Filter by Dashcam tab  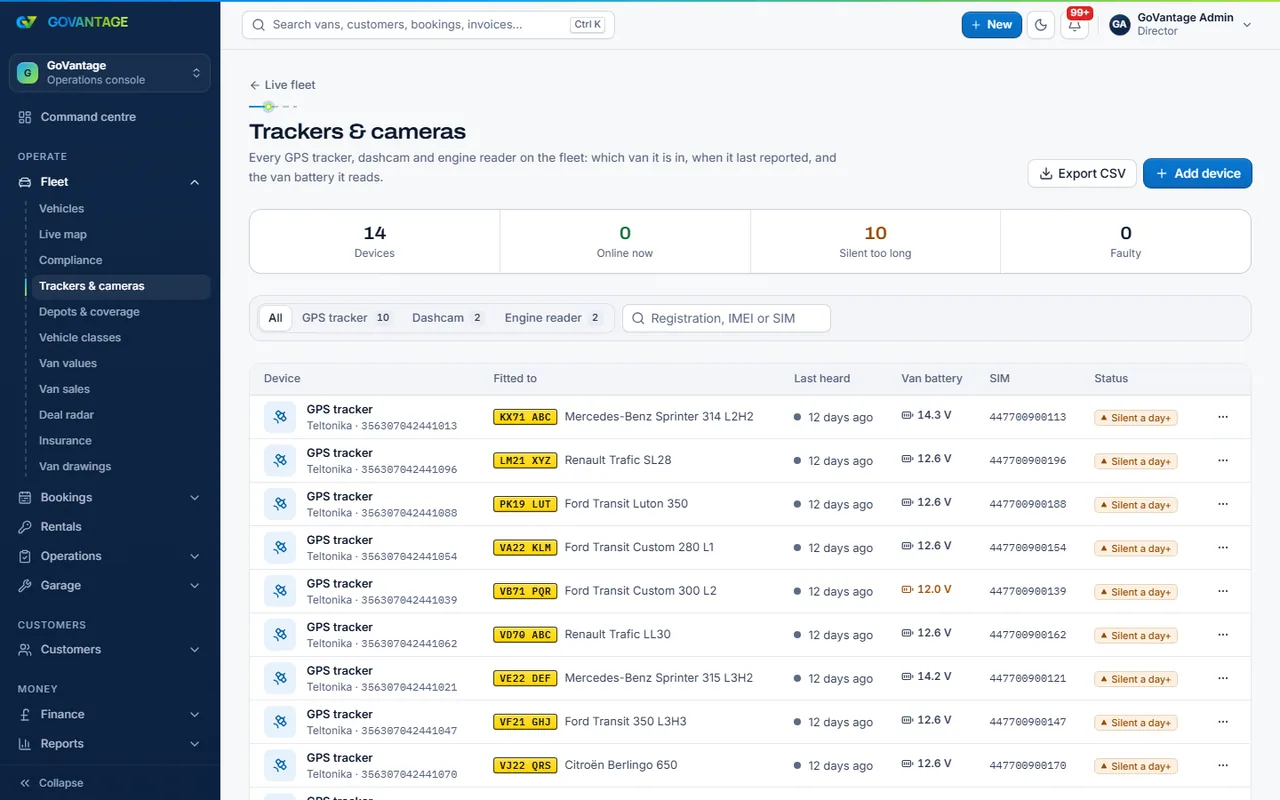pos(448,318)
